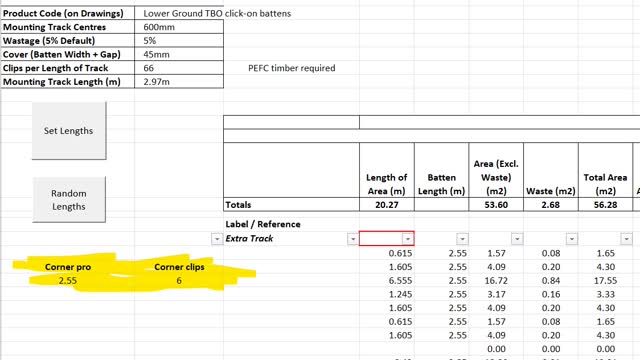Image resolution: width=640 pixels, height=360 pixels.
Task: Select the '20.27' total length cell
Action: [x=387, y=204]
